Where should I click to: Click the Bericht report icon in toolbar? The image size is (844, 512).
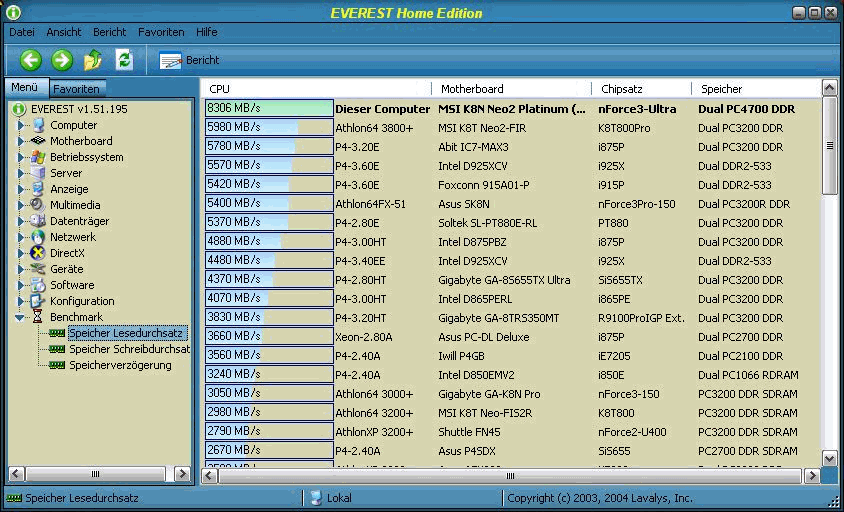coord(170,60)
